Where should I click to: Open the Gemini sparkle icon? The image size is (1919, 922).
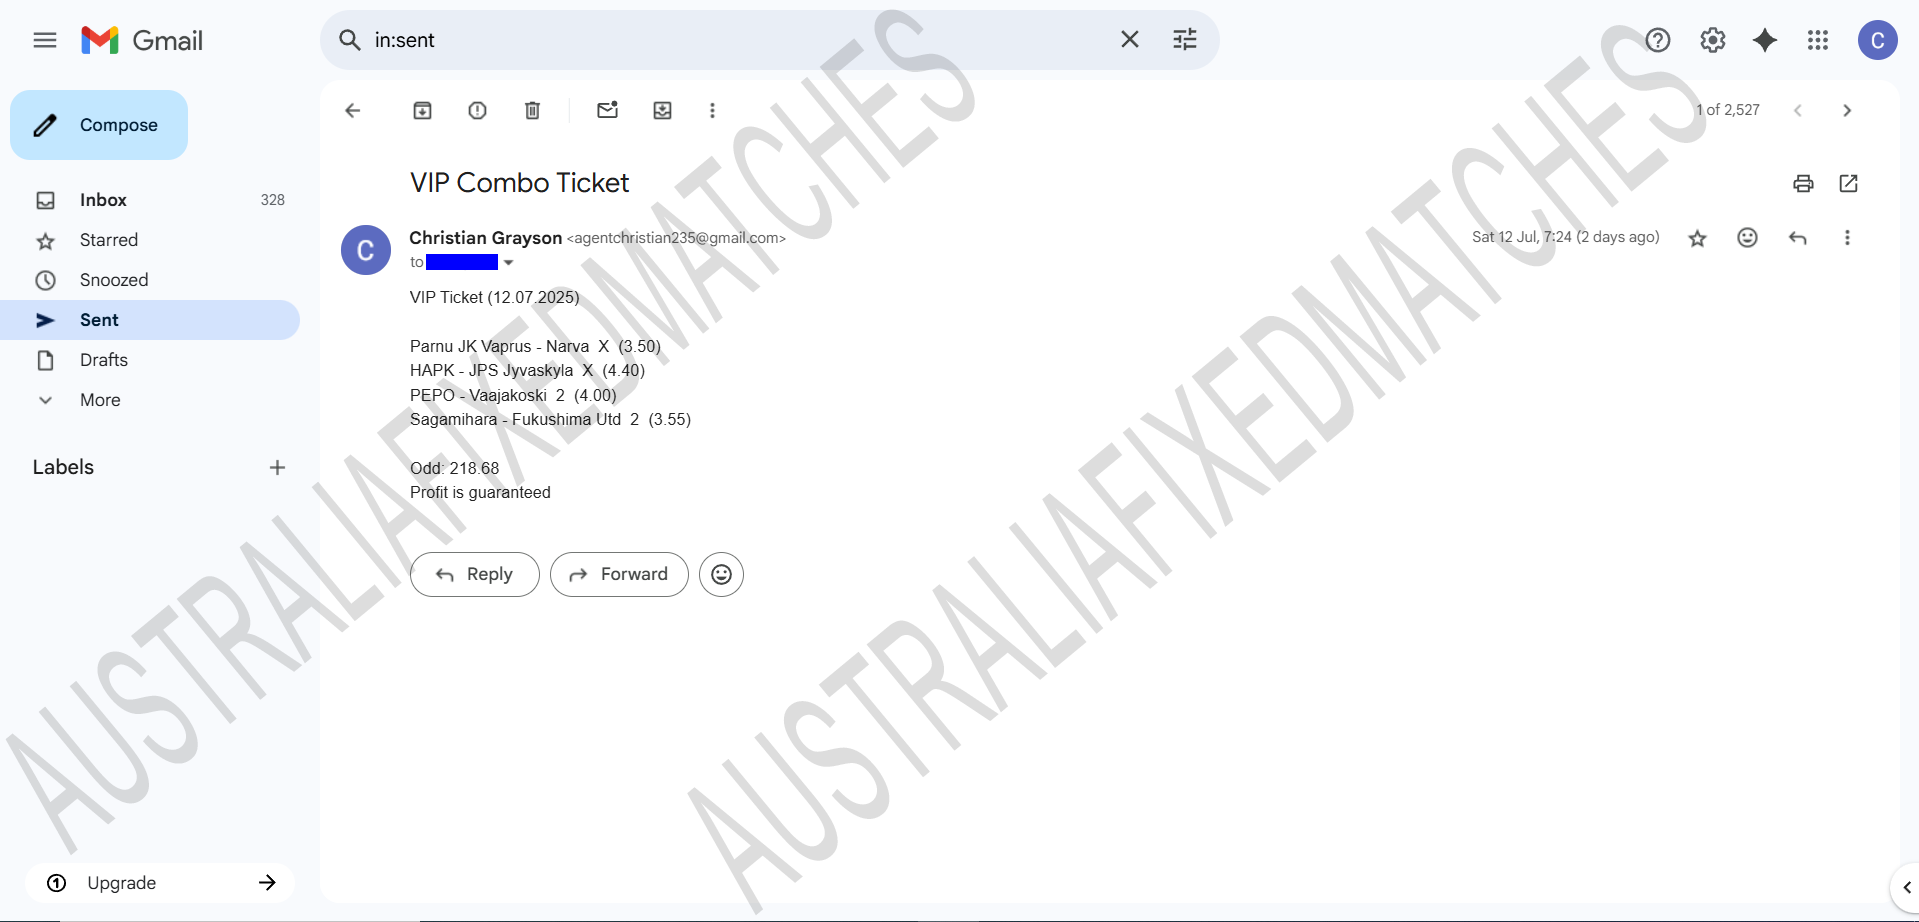point(1765,40)
